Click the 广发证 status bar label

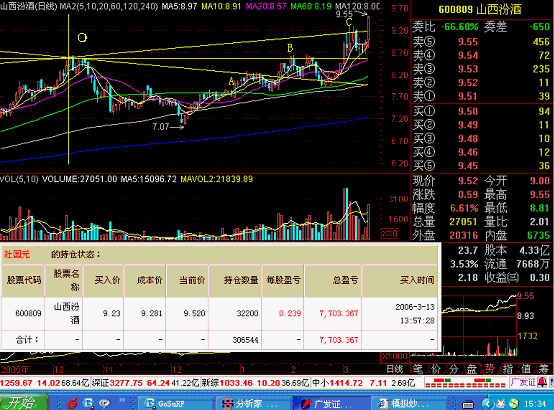tap(523, 382)
